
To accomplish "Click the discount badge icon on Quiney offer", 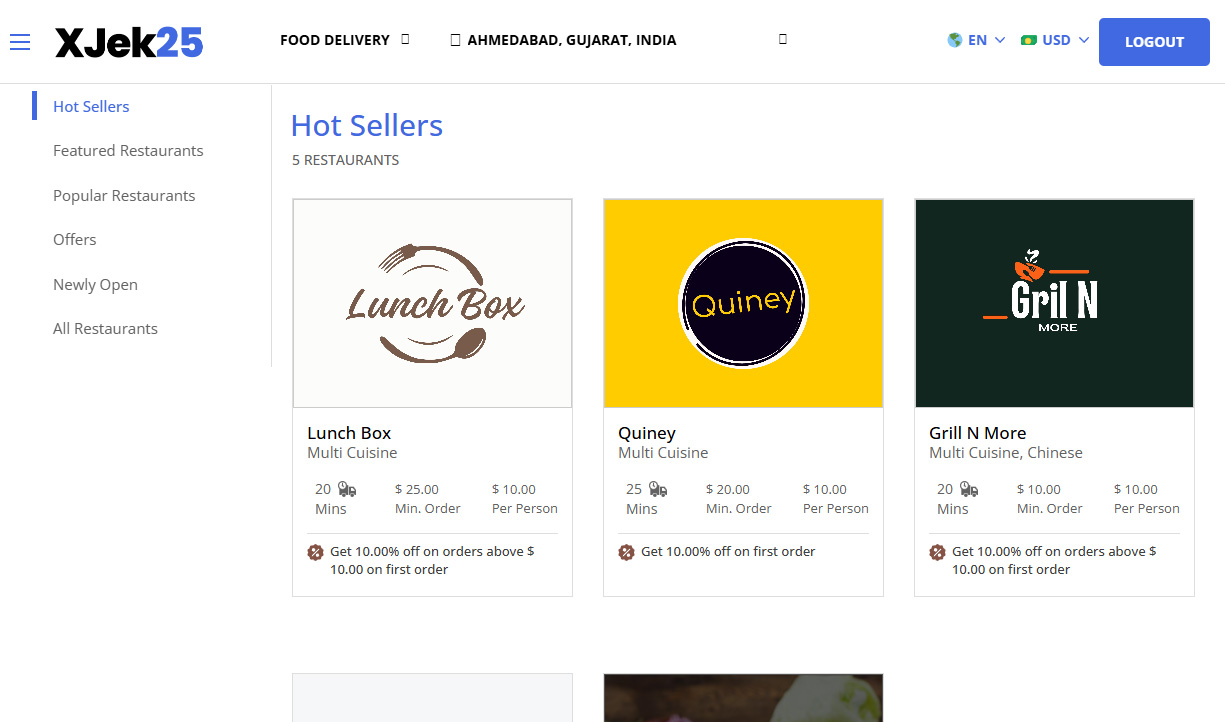I will [x=626, y=551].
